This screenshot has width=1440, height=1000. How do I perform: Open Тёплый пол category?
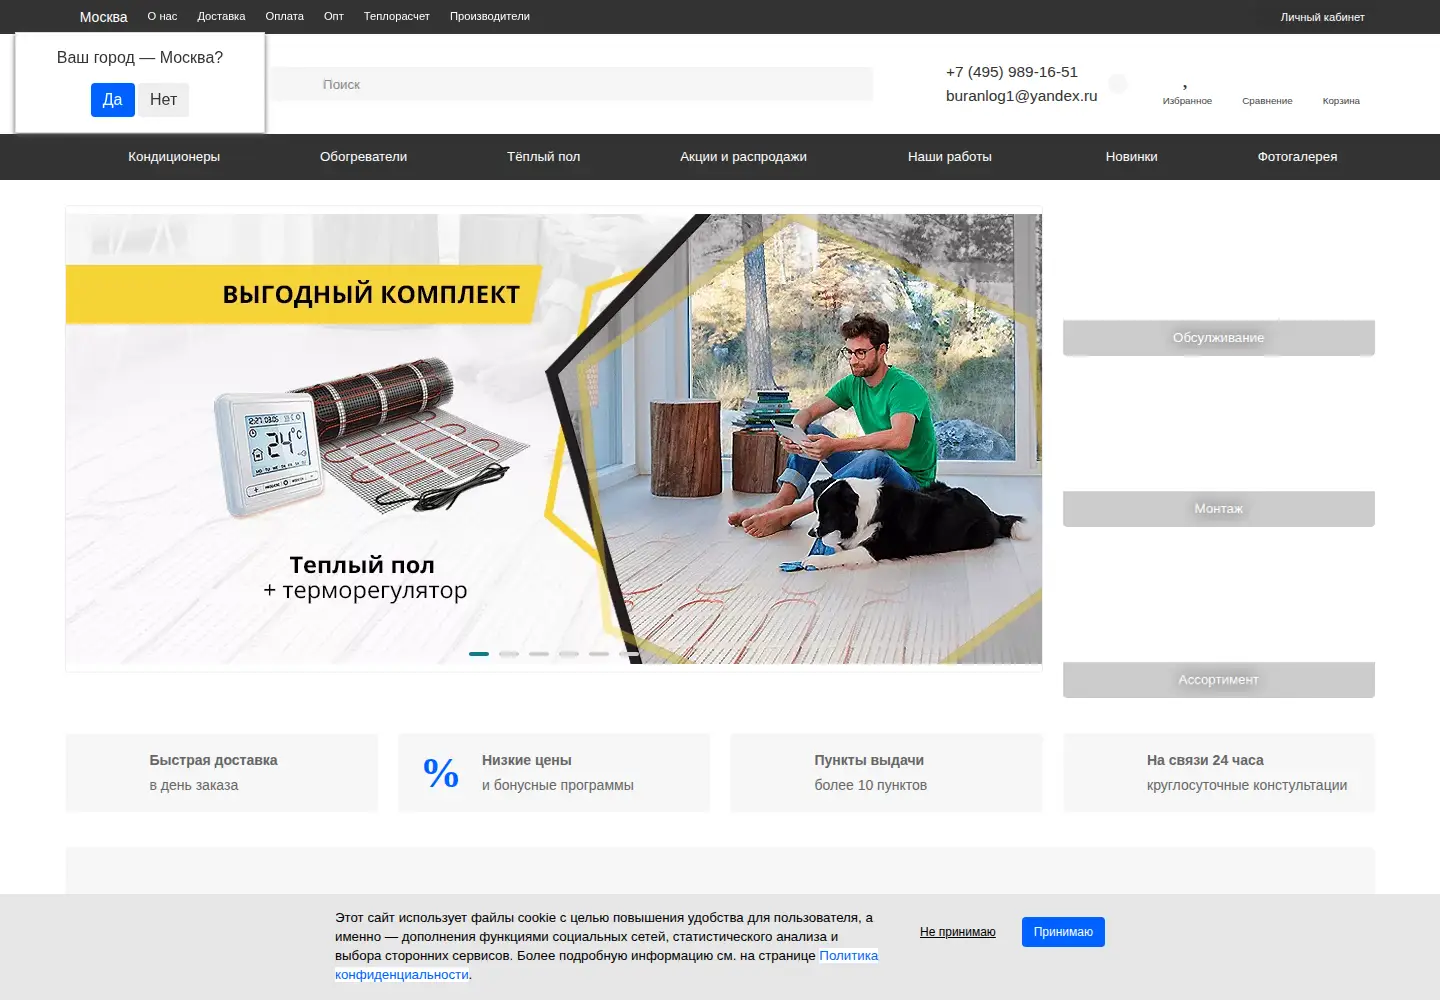(x=543, y=157)
